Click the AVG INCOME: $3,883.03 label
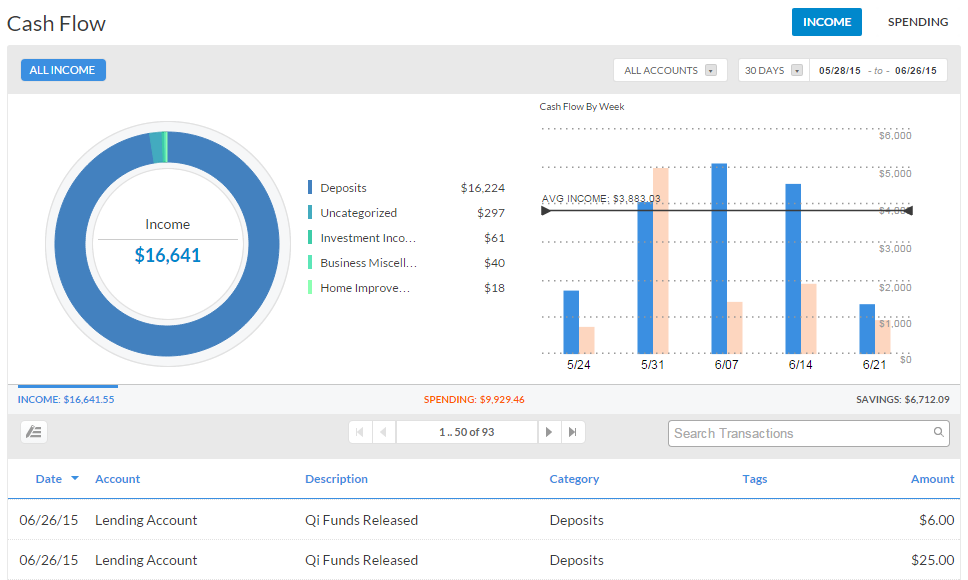 (601, 199)
